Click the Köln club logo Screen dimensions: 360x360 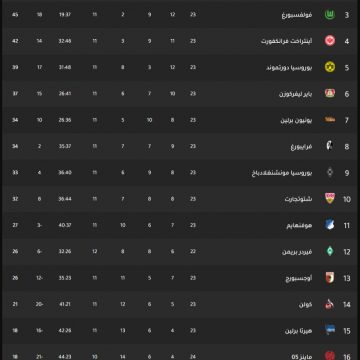point(330,304)
